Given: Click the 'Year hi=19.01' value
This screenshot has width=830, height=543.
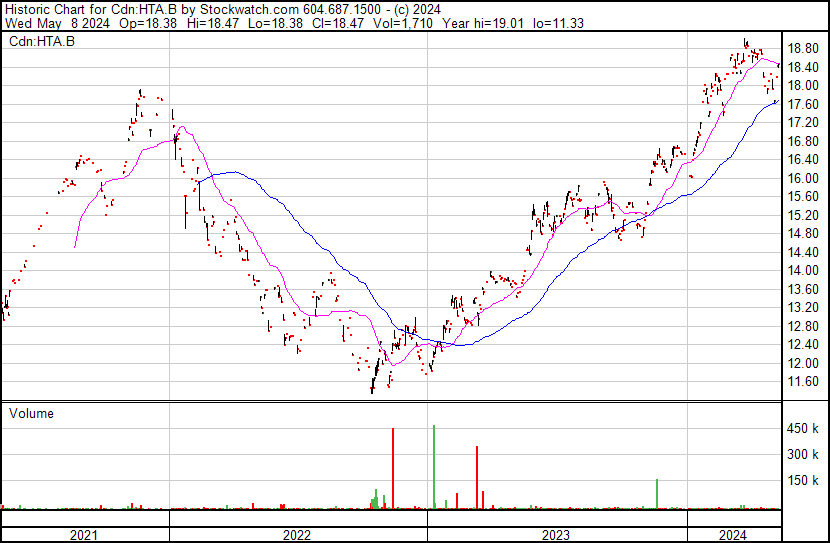Looking at the screenshot, I should pyautogui.click(x=483, y=23).
